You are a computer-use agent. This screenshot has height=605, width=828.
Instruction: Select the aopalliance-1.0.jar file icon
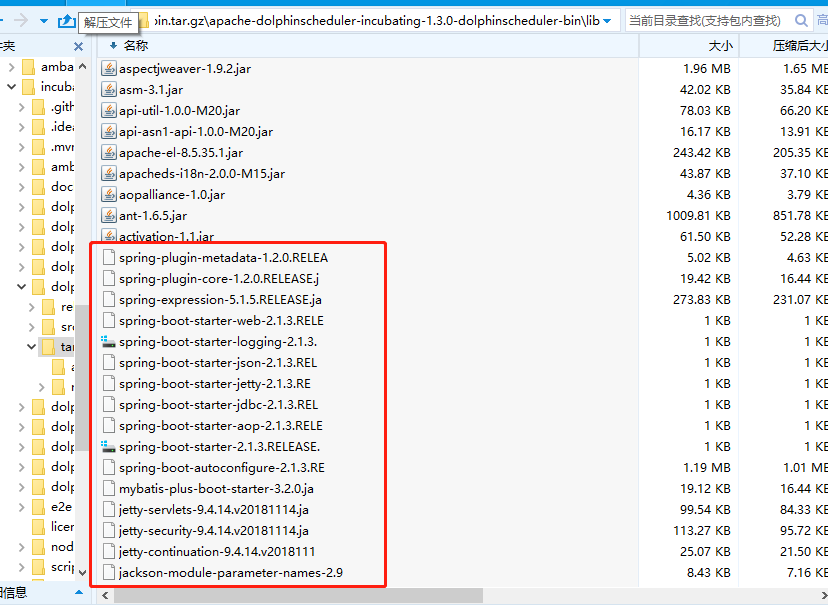point(109,195)
